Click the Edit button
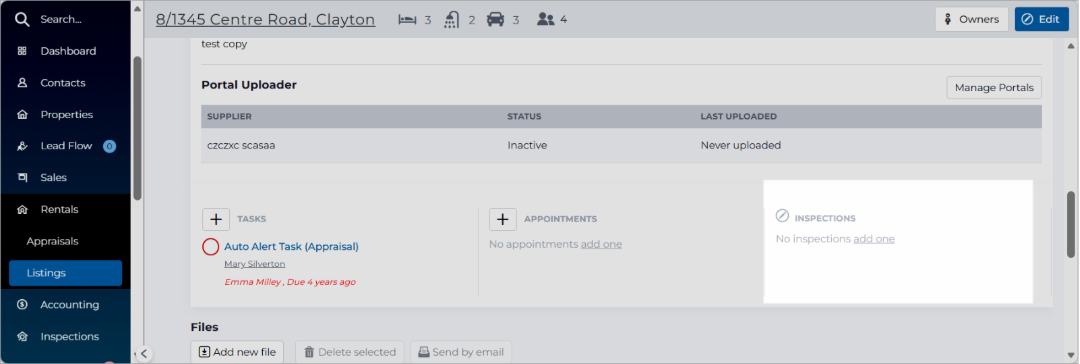 [x=1041, y=19]
